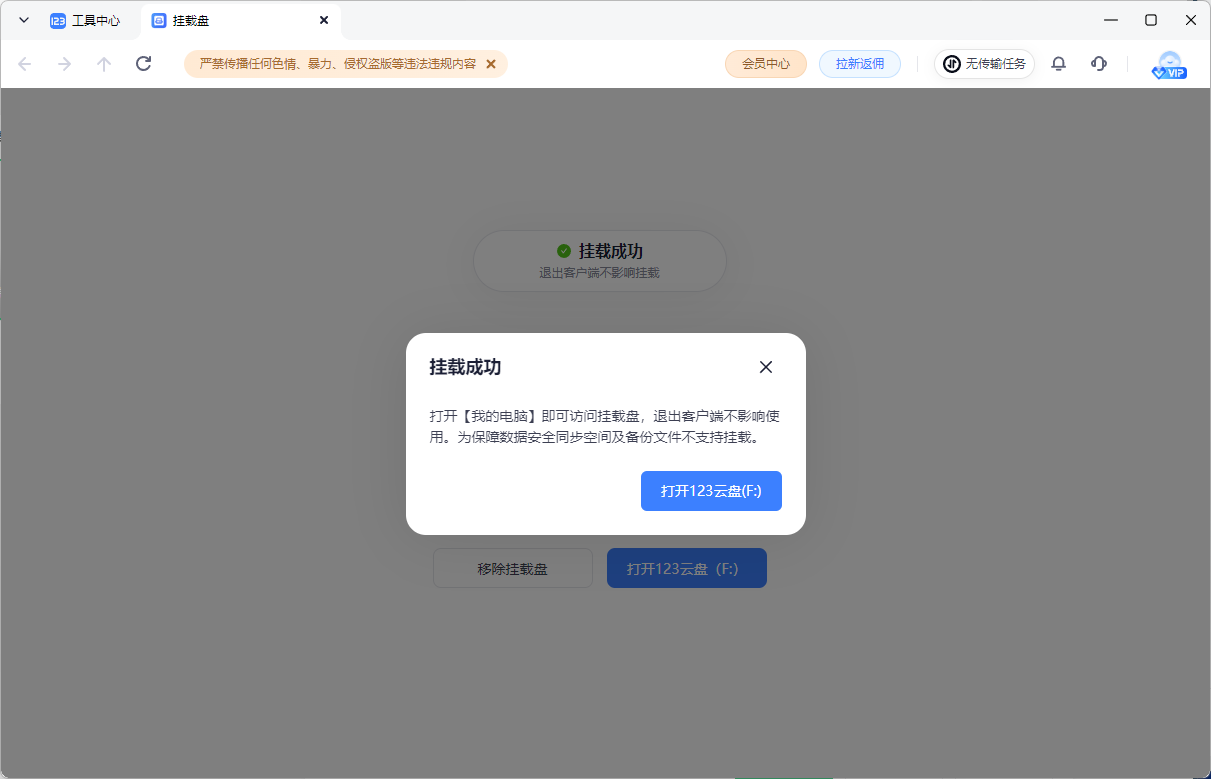Switch to the 工具中心 tab

(x=86, y=20)
